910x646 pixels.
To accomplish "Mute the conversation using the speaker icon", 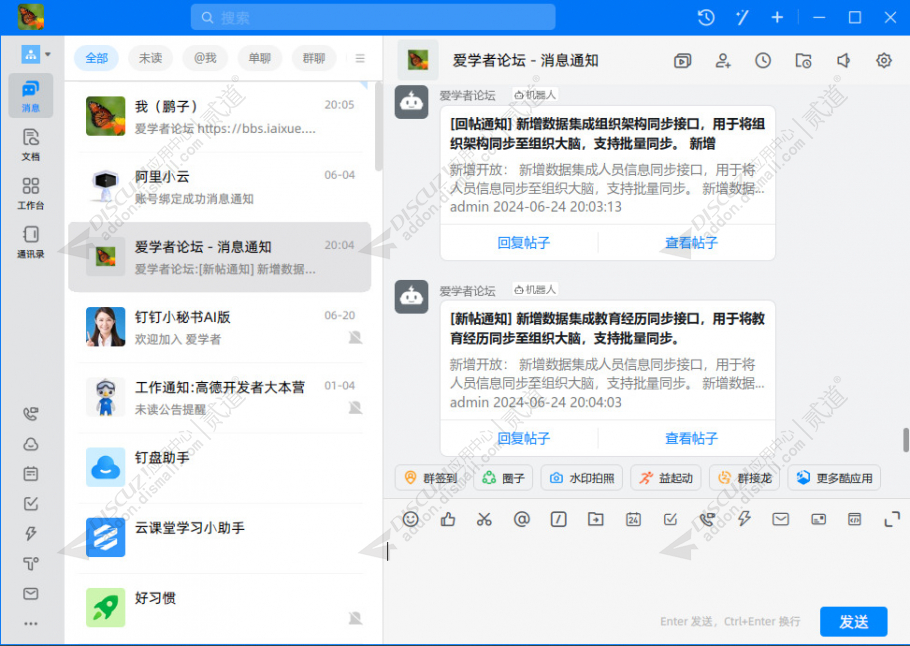I will pos(843,60).
